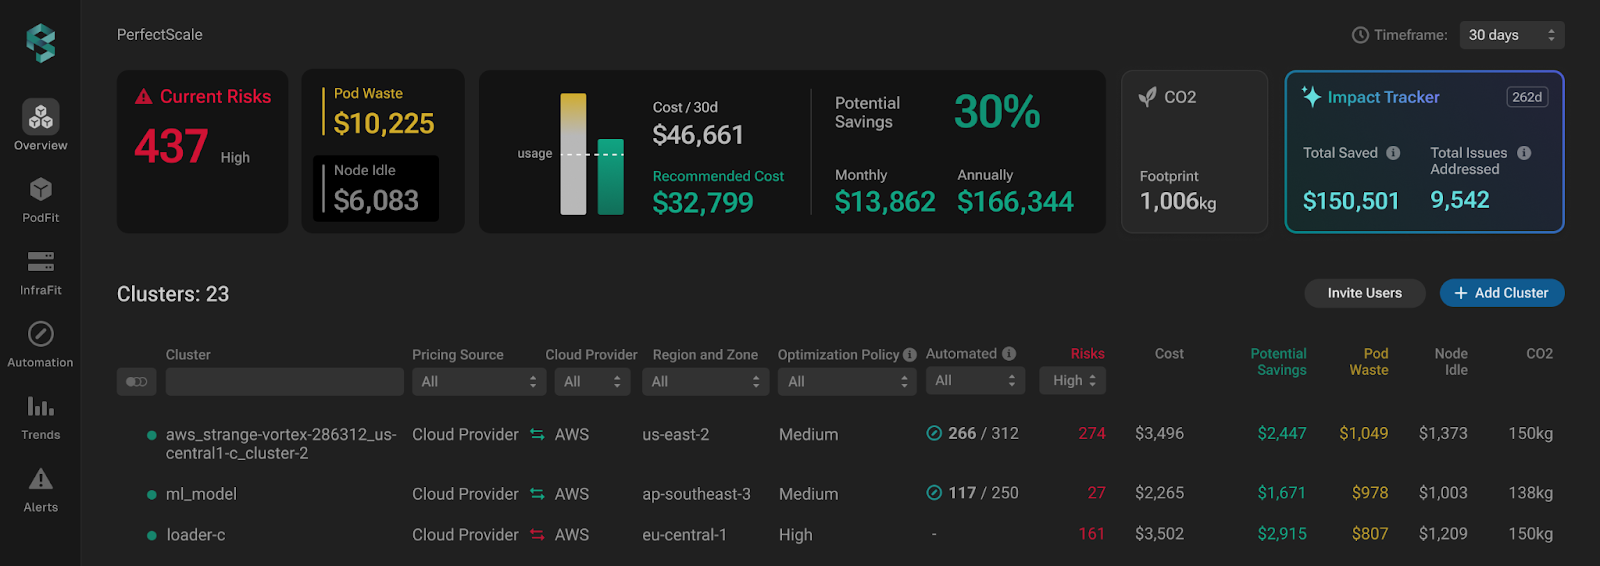Open the loader-c cluster link
Image resolution: width=1600 pixels, height=566 pixels.
[196, 535]
